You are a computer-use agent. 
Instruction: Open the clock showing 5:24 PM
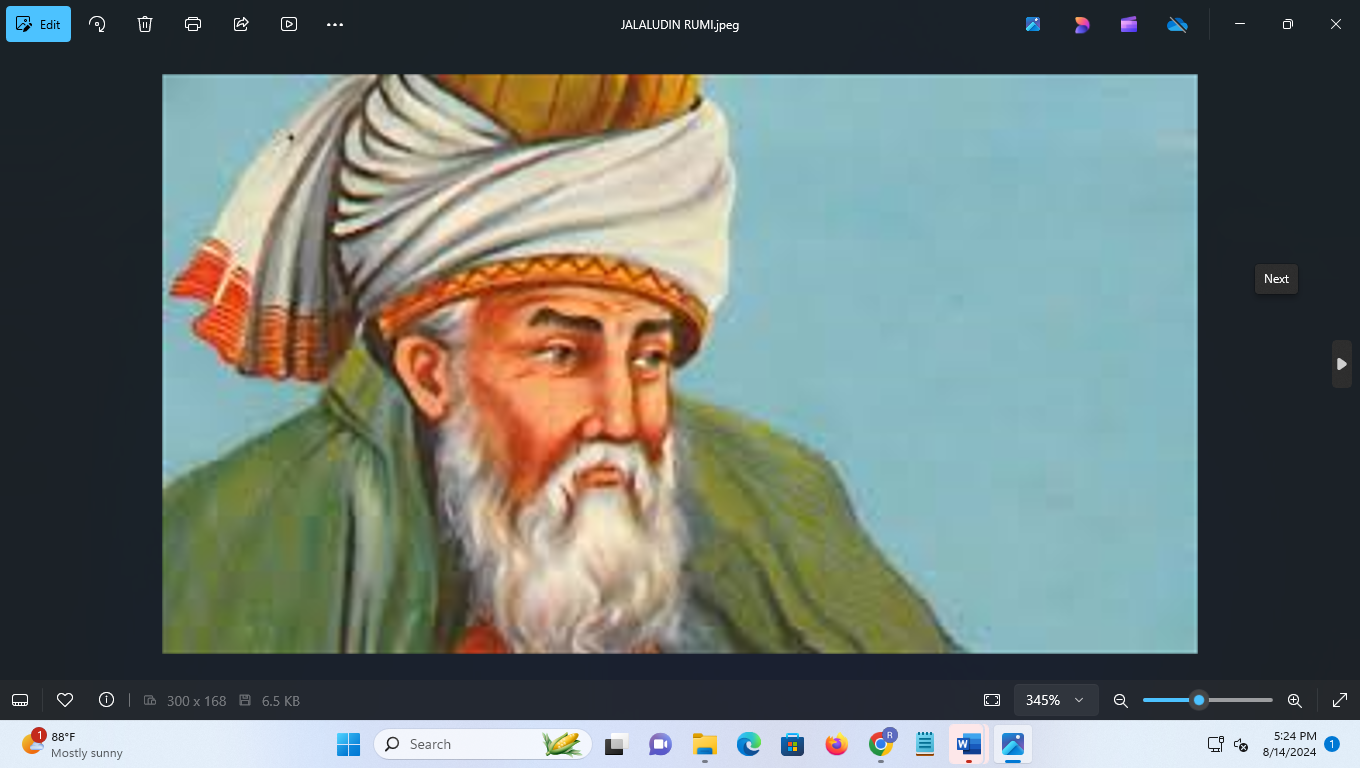pyautogui.click(x=1288, y=744)
